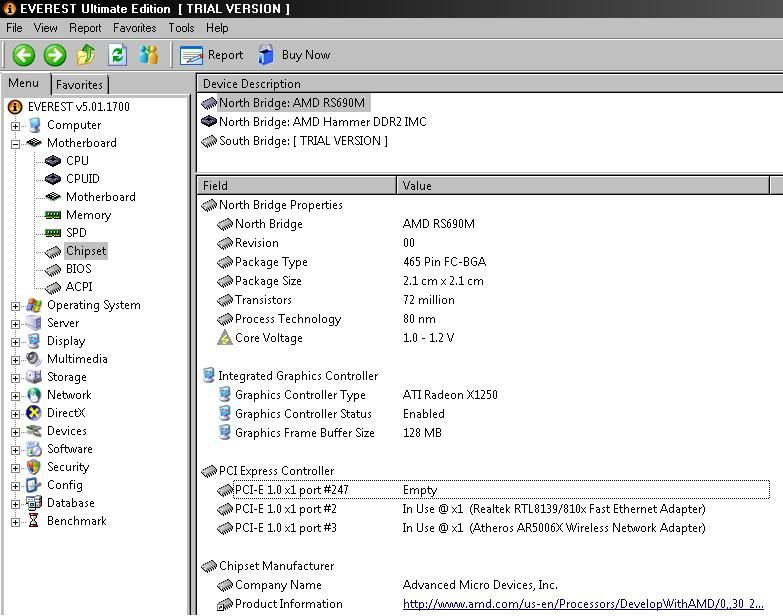Viewport: 783px width, 616px height.
Task: Expand the Server tree node
Action: (15, 324)
